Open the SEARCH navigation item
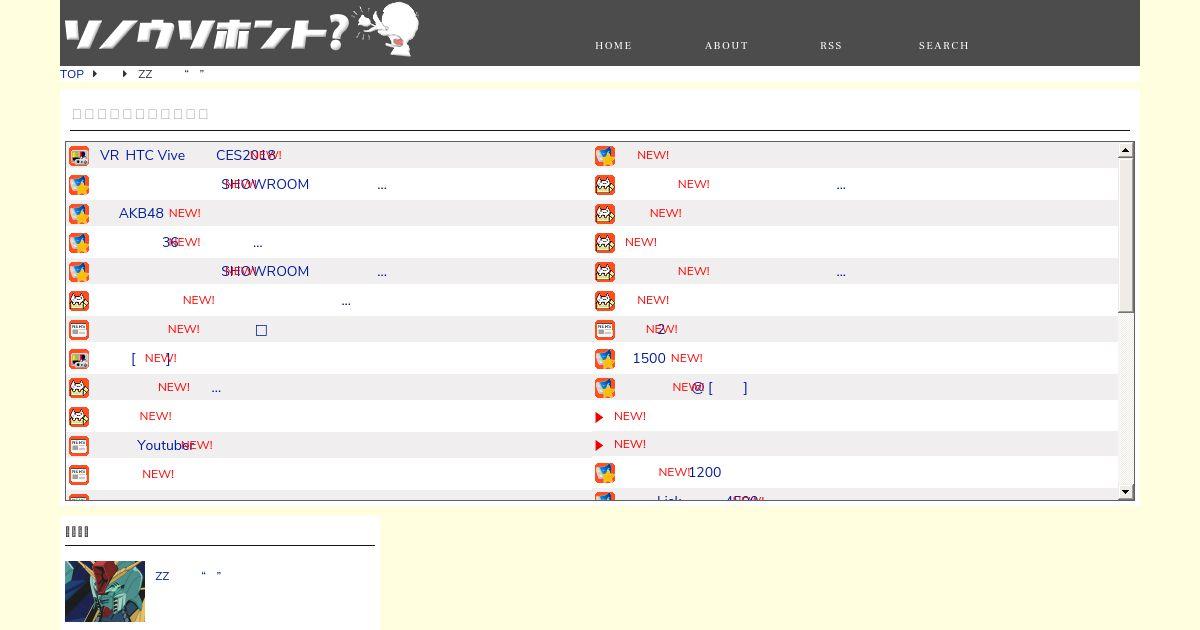This screenshot has height=630, width=1200. point(944,45)
